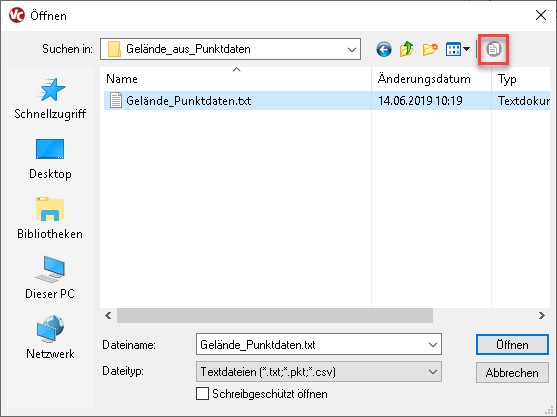
Task: Click the highlighted file preview icon
Action: [x=493, y=49]
